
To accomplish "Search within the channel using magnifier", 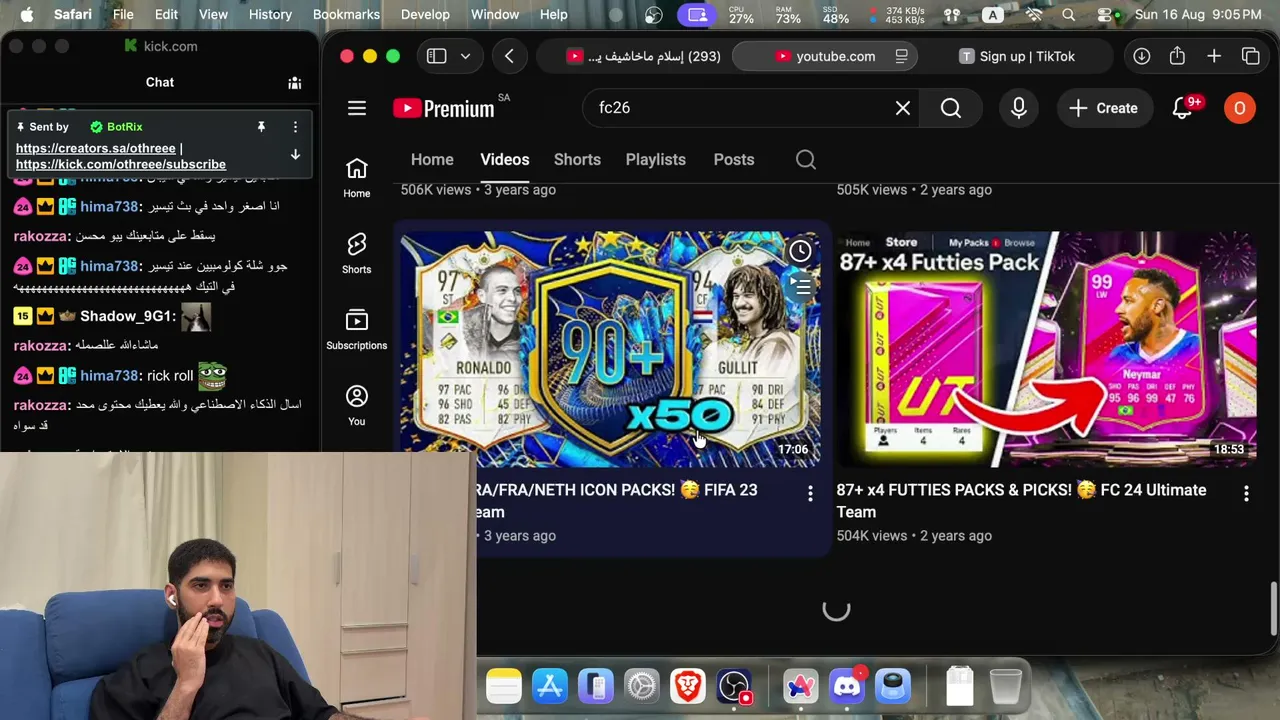I will tap(806, 160).
